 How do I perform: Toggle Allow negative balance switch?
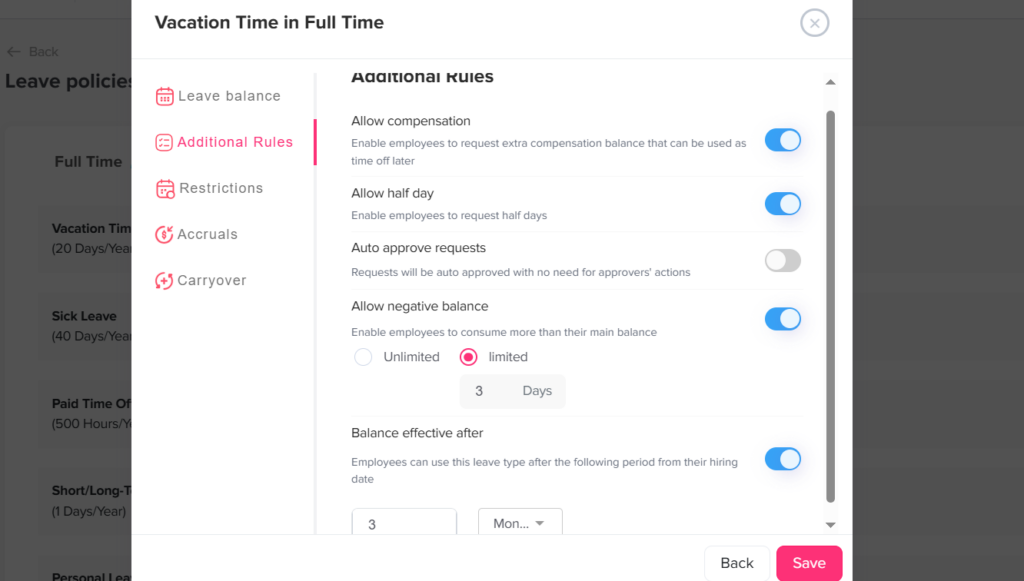(783, 319)
